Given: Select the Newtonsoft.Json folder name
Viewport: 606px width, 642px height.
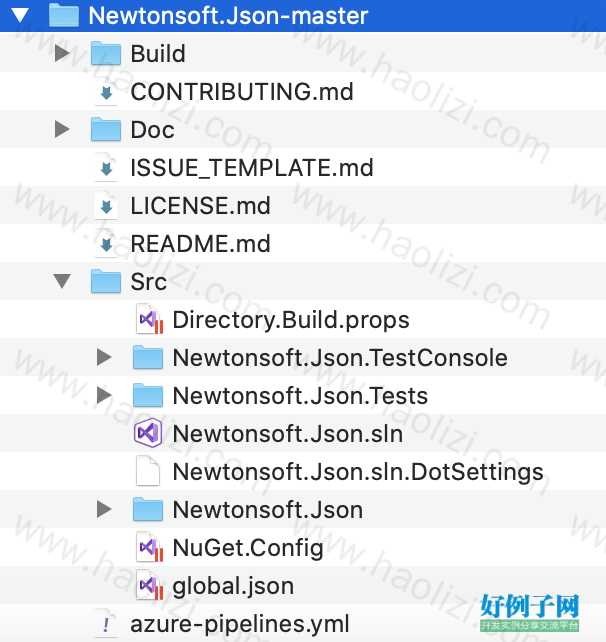Looking at the screenshot, I should 268,510.
